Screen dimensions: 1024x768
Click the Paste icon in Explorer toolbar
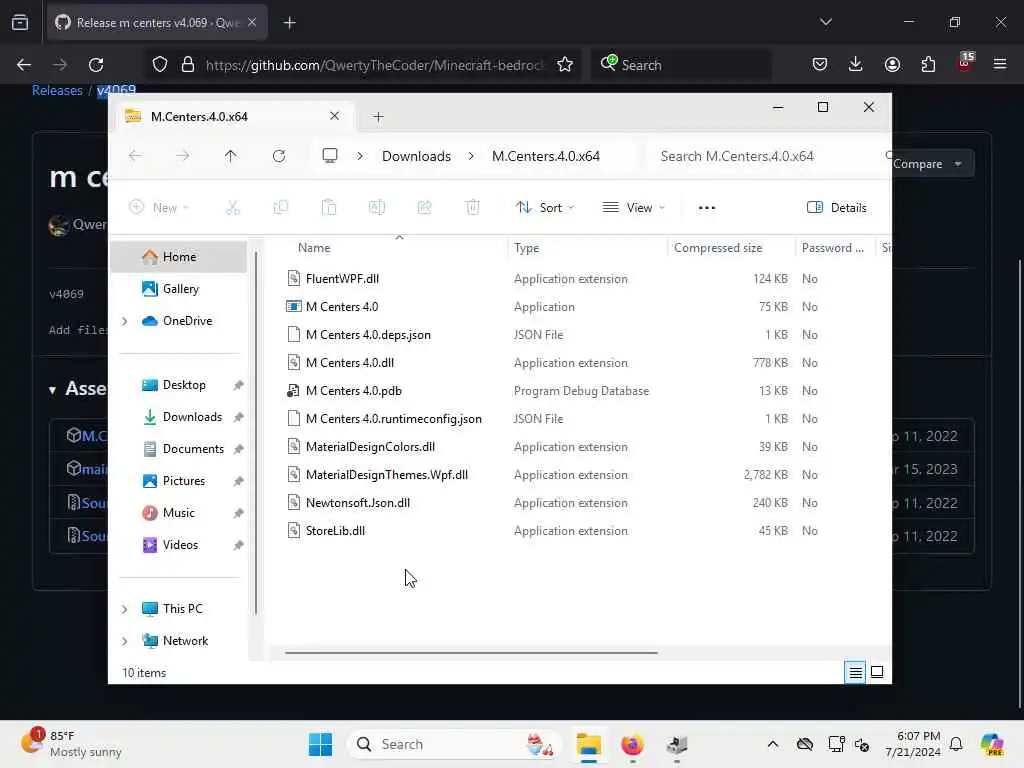coord(328,208)
